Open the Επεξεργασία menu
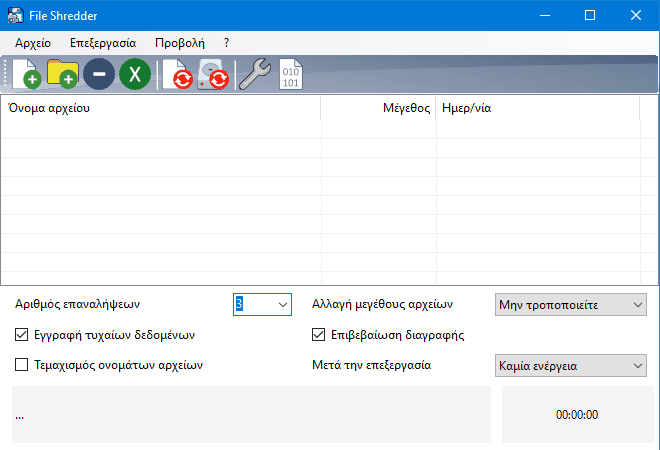This screenshot has width=660, height=450. tap(103, 43)
